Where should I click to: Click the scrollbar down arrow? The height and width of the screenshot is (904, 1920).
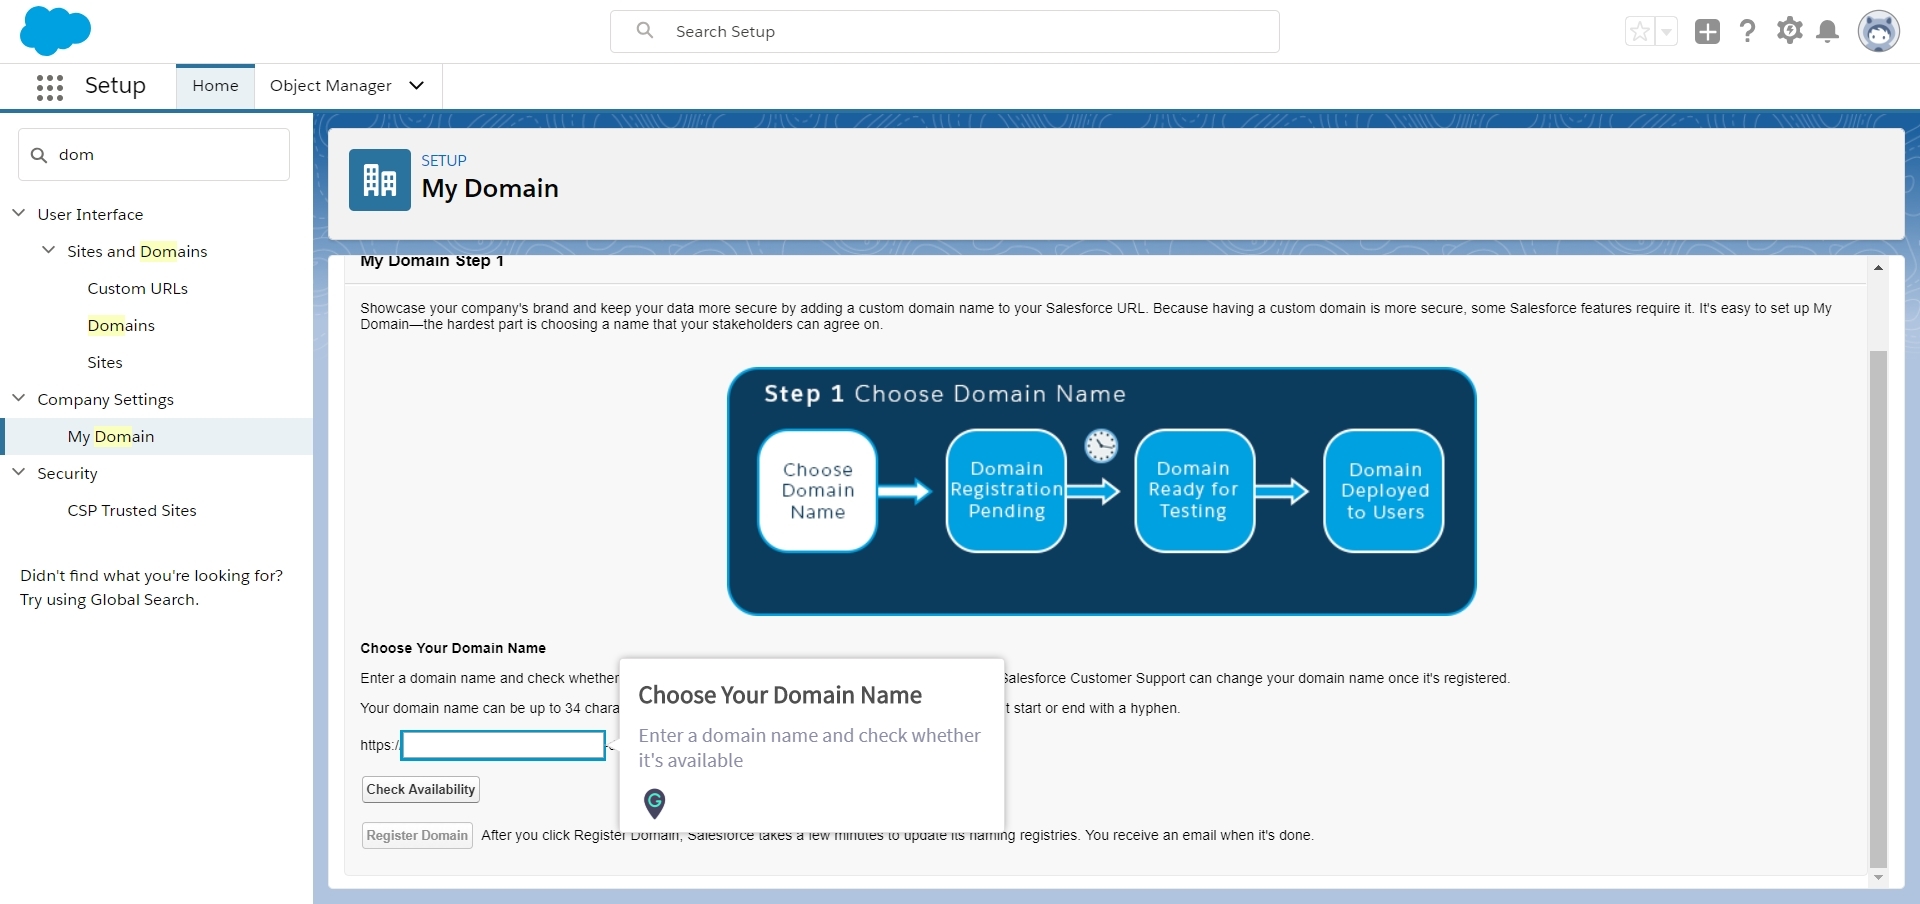[1878, 878]
